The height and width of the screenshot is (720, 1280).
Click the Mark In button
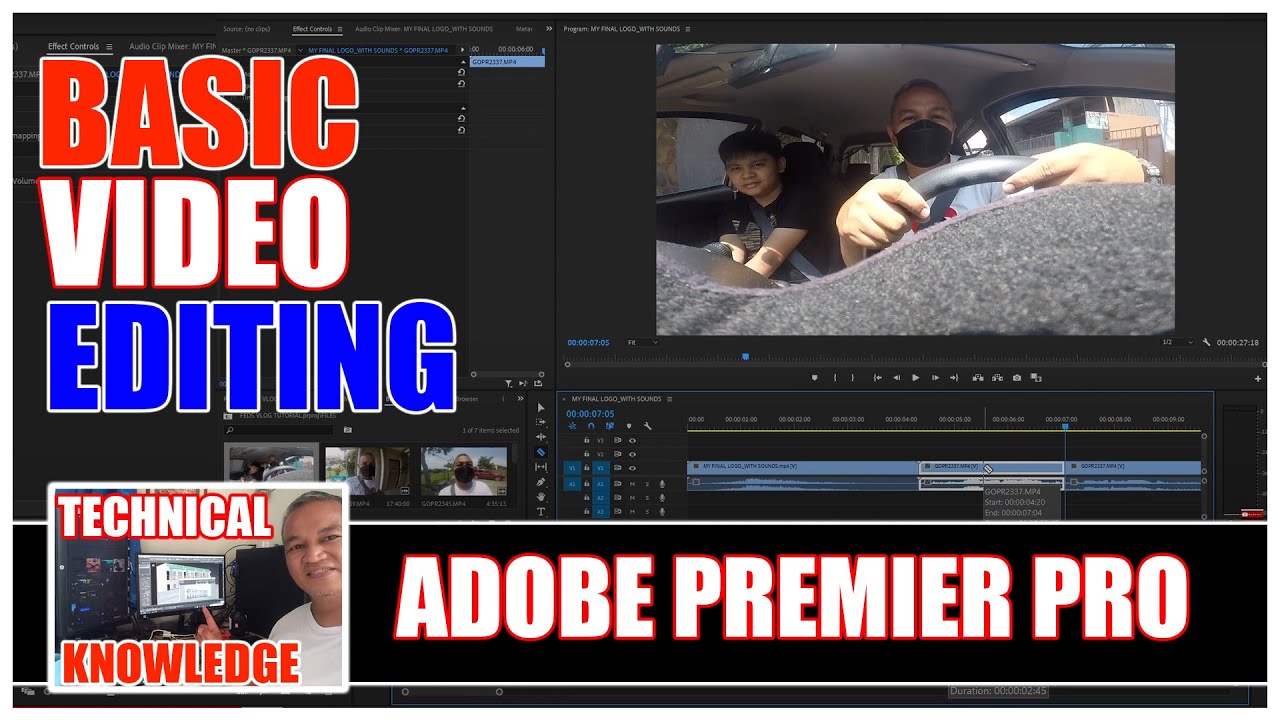(x=835, y=378)
